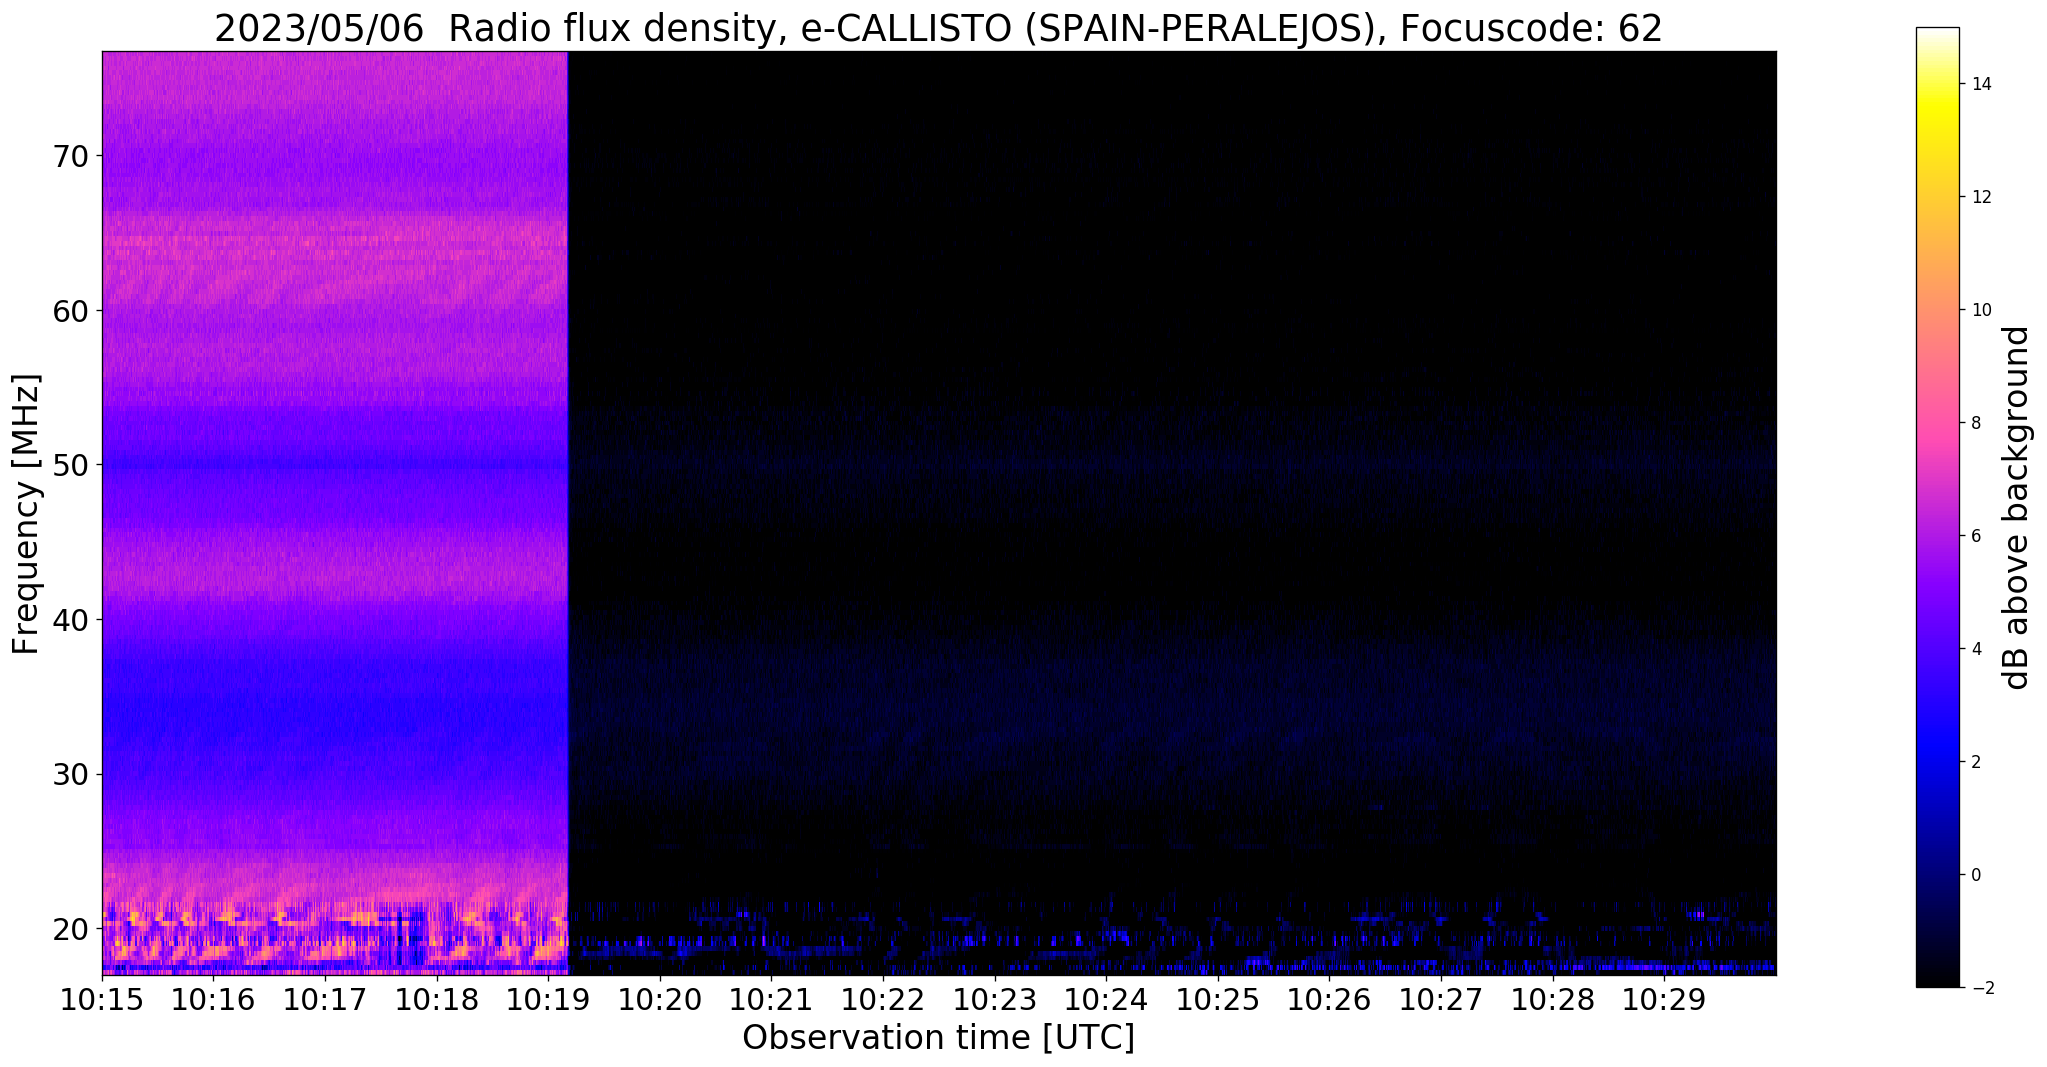Click the 10:16 time tick label

coord(213,999)
